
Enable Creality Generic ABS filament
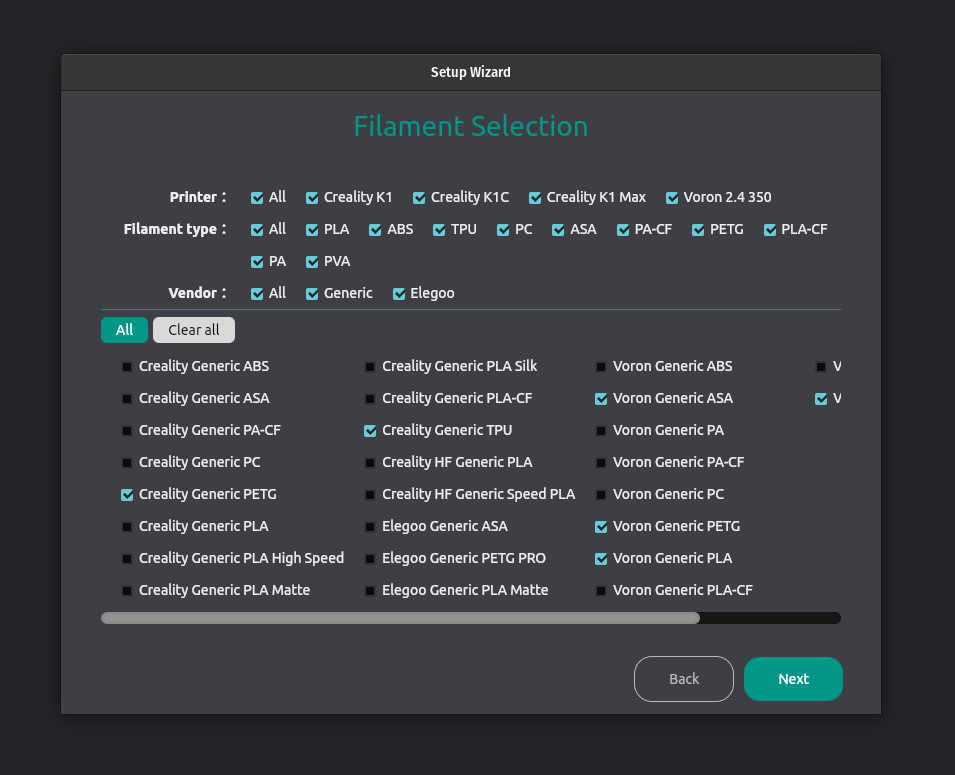coord(127,367)
